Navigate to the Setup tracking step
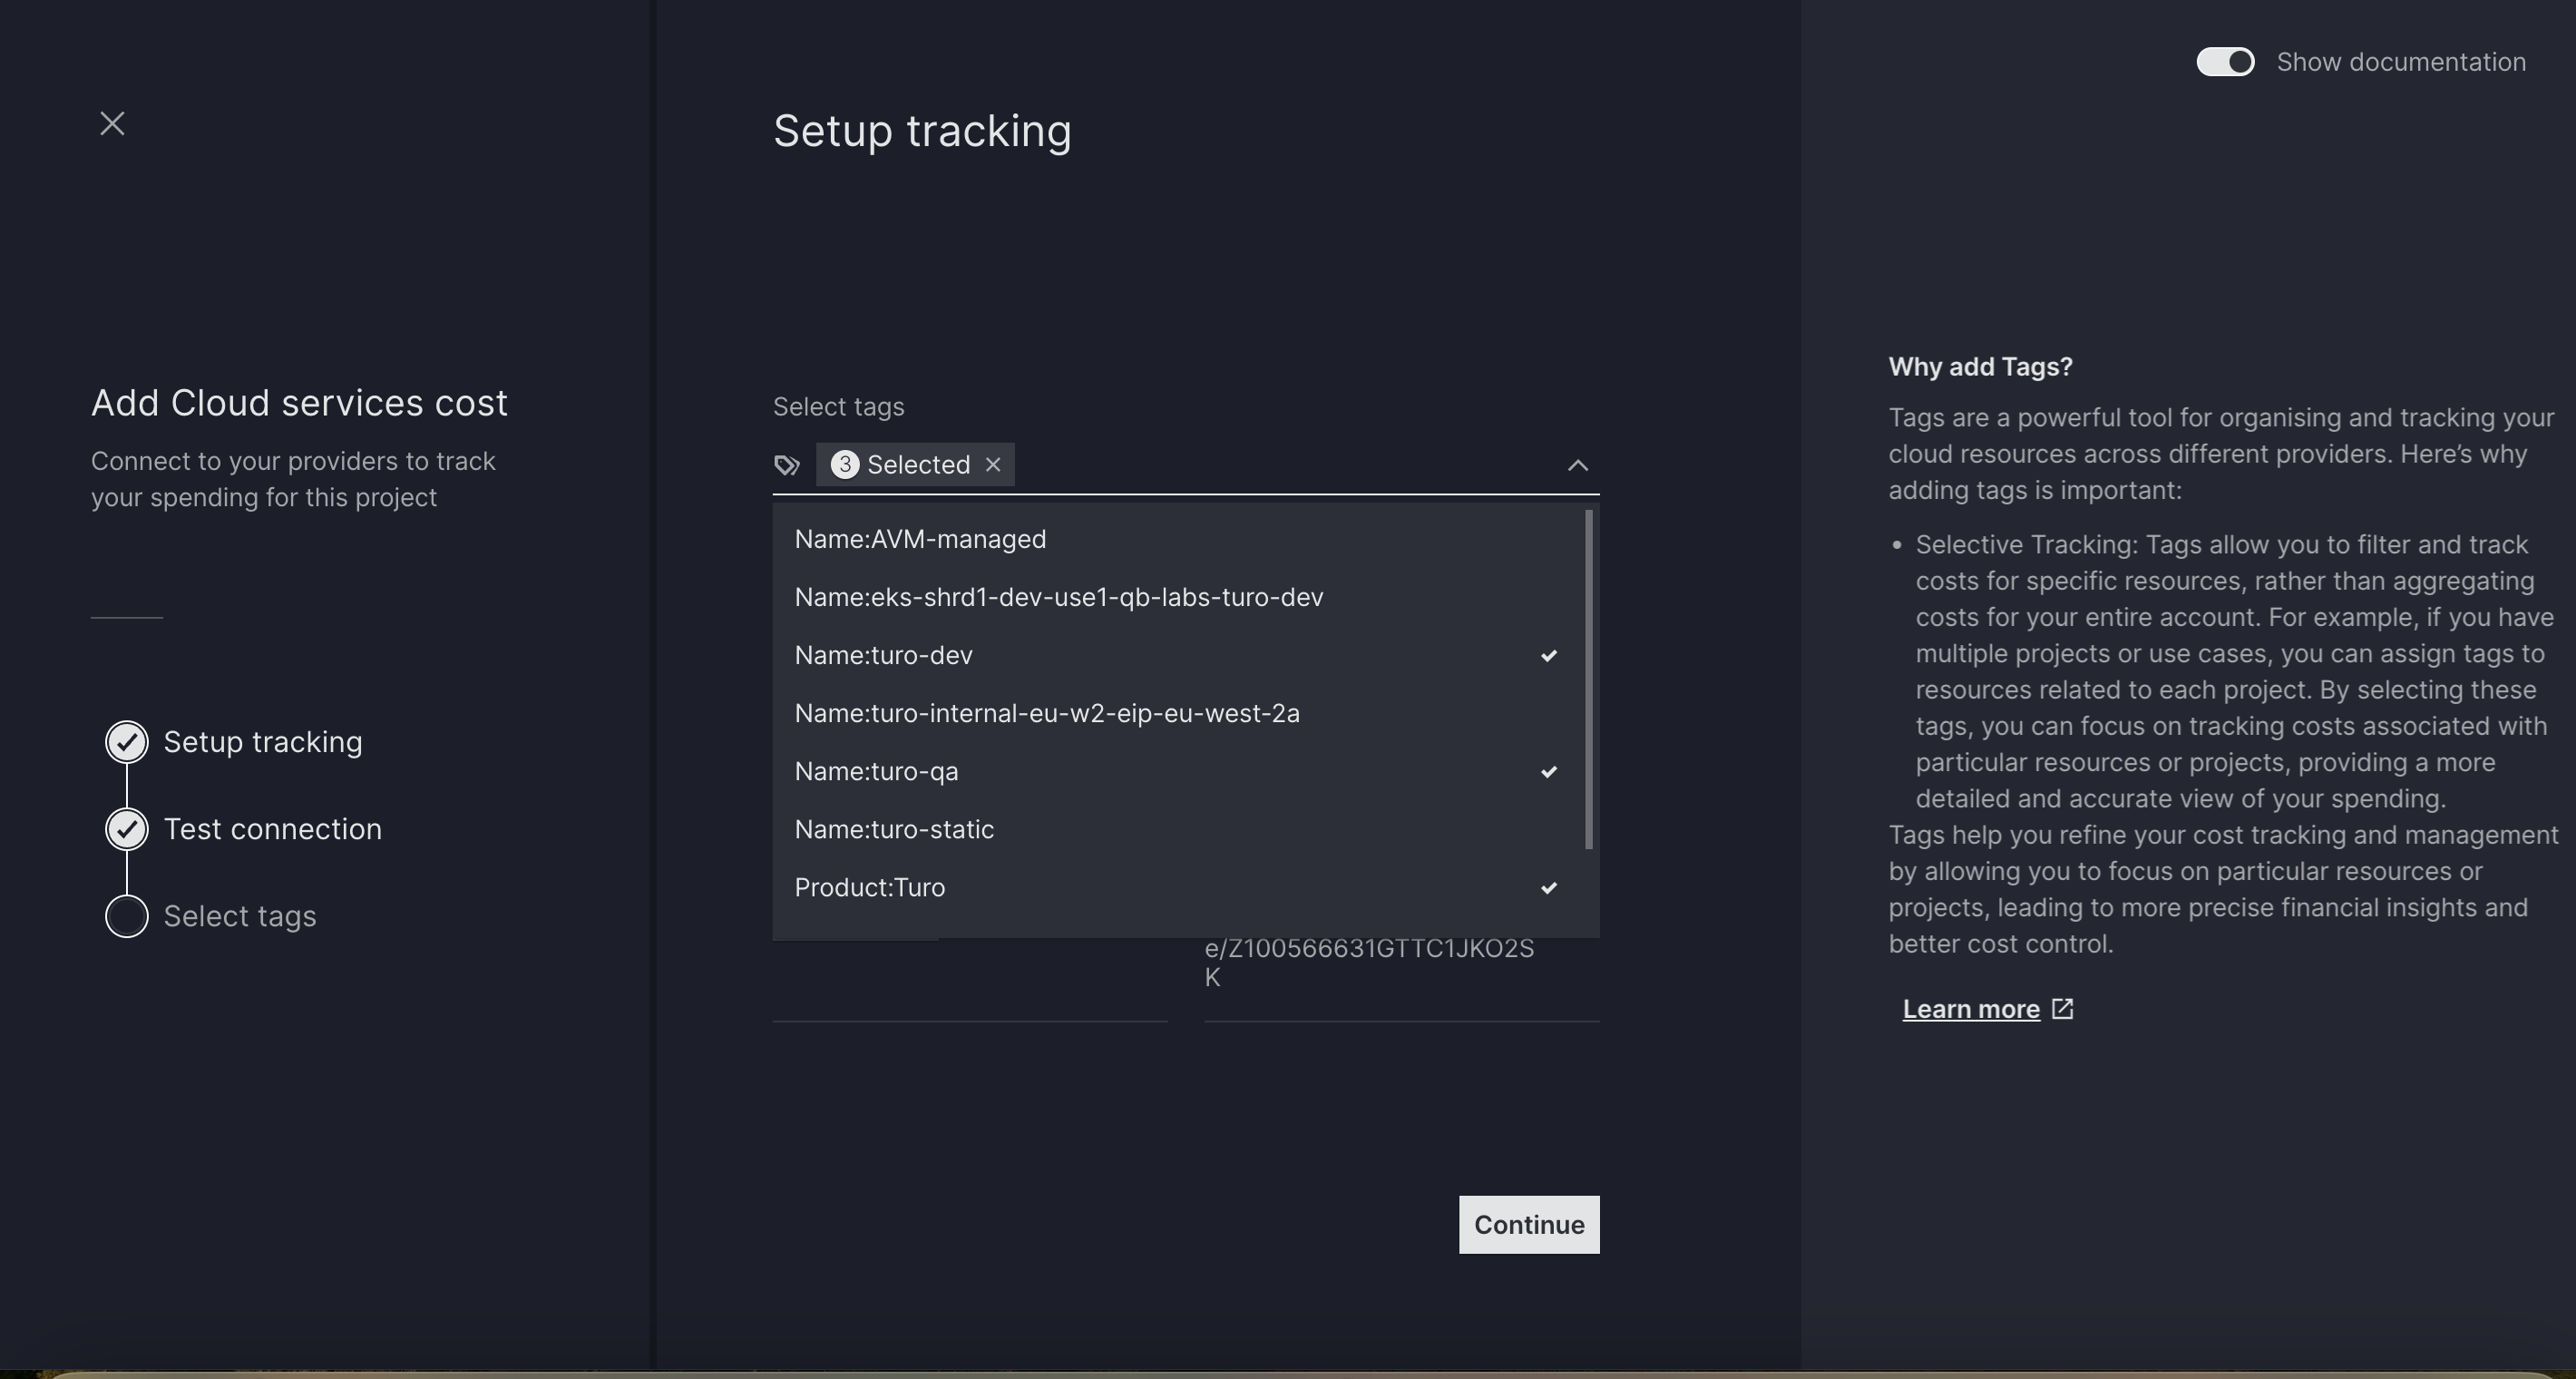The width and height of the screenshot is (2576, 1379). [262, 742]
